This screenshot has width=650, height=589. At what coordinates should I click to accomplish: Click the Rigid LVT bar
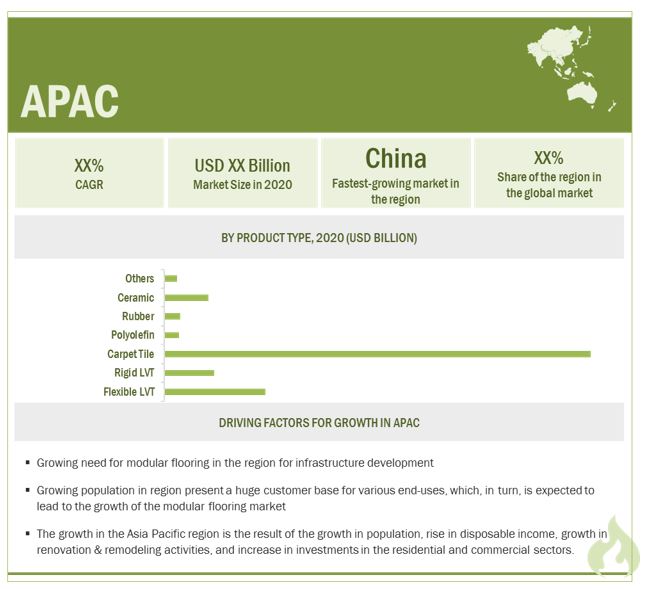click(189, 373)
